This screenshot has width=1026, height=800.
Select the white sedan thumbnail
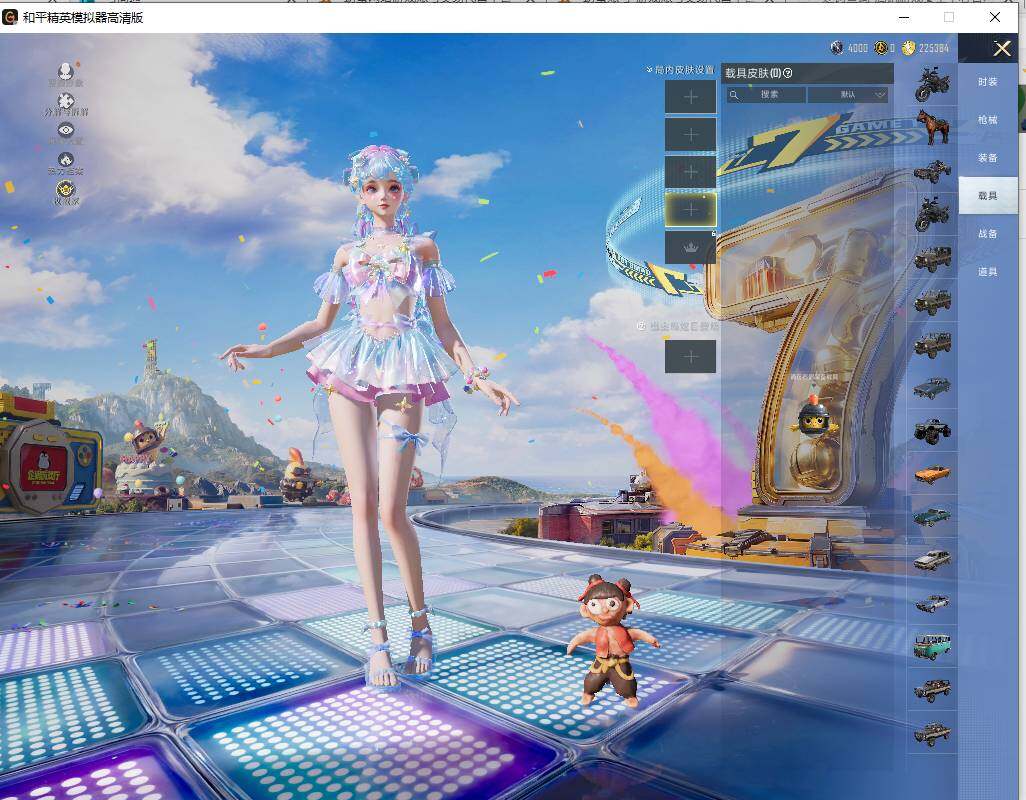click(x=932, y=560)
